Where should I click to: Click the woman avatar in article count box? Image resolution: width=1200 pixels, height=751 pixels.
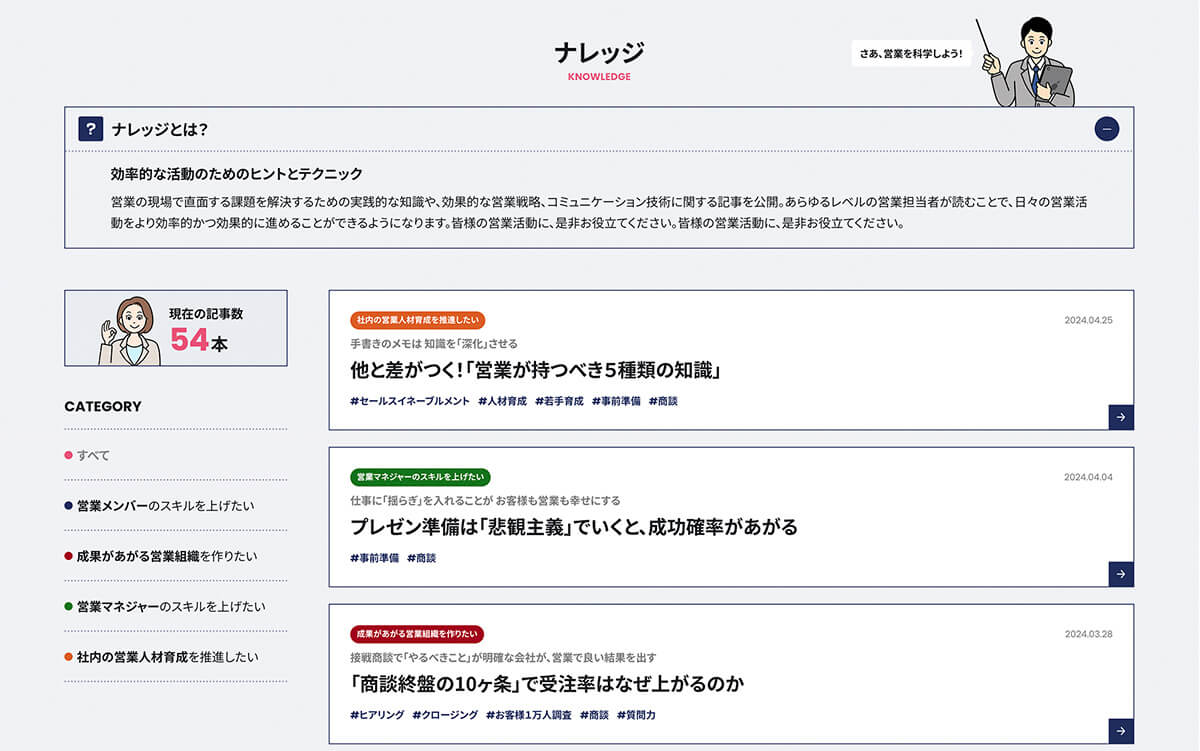(126, 330)
